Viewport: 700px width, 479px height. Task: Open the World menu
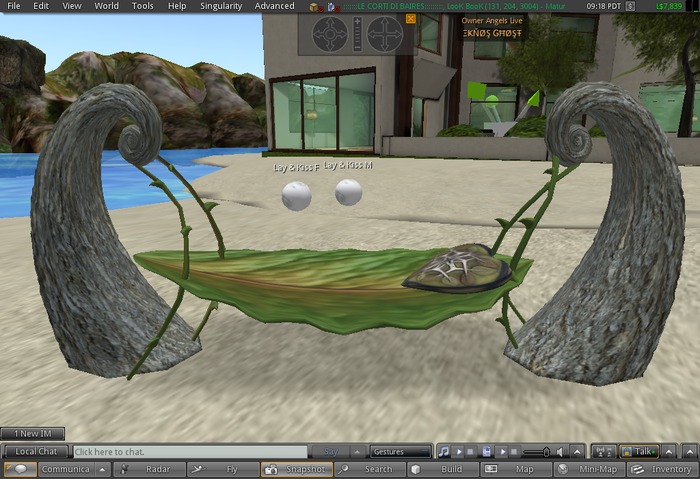106,6
